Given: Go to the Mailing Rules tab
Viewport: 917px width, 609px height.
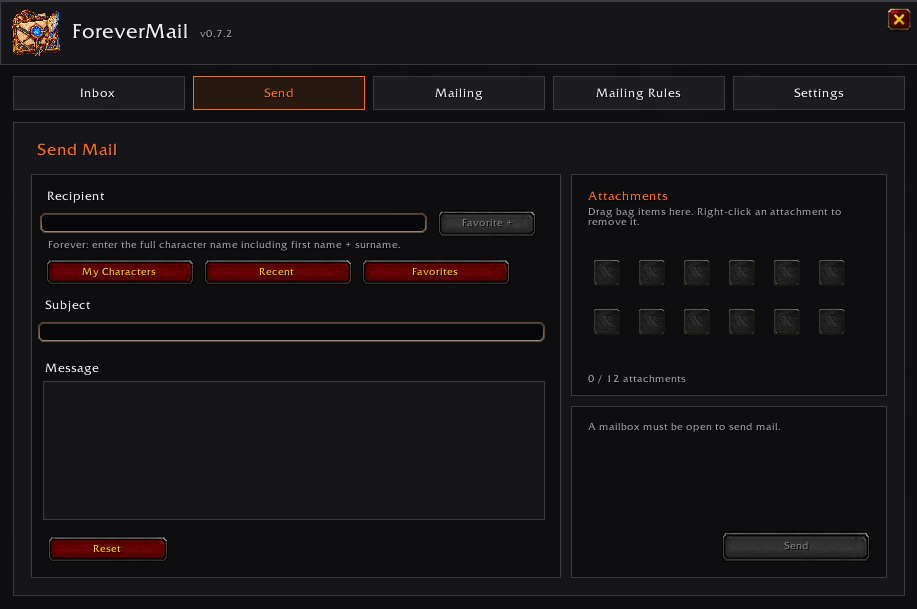Looking at the screenshot, I should [639, 93].
